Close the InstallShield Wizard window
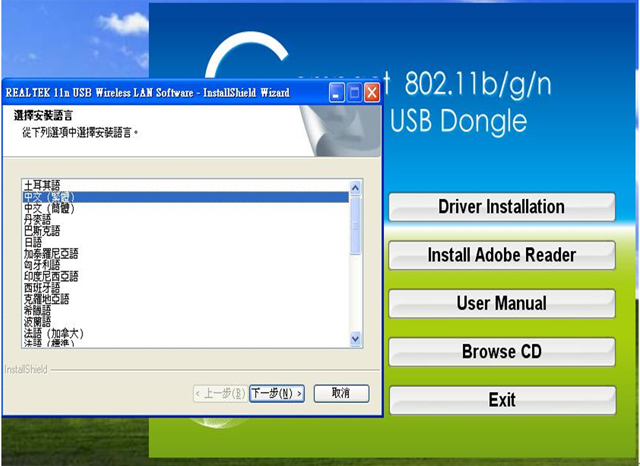Image resolution: width=640 pixels, height=466 pixels. (372, 93)
